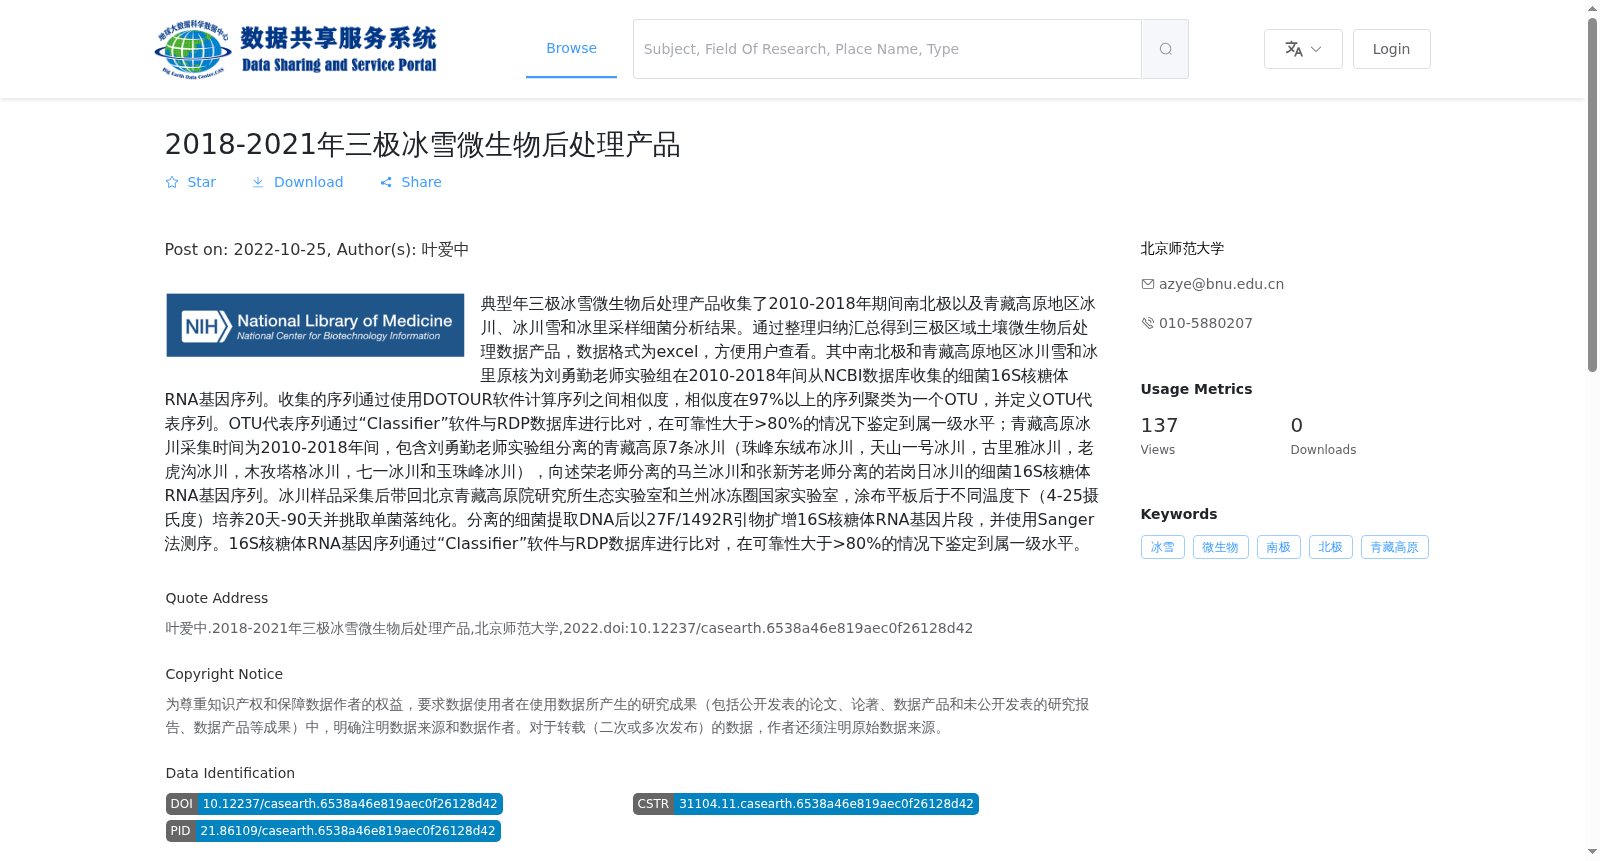Click the scrollbar down arrow

(1592, 852)
